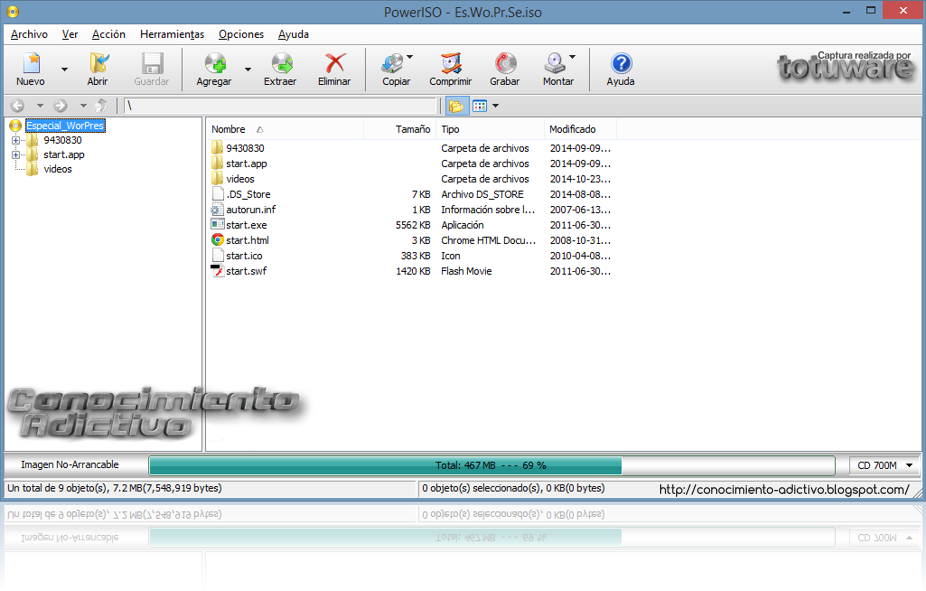Open the Nuevo dropdown arrow
Image resolution: width=926 pixels, height=591 pixels.
[64, 69]
